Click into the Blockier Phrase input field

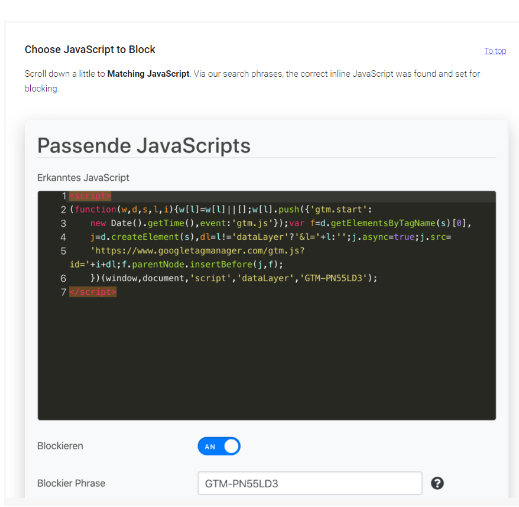[310, 483]
